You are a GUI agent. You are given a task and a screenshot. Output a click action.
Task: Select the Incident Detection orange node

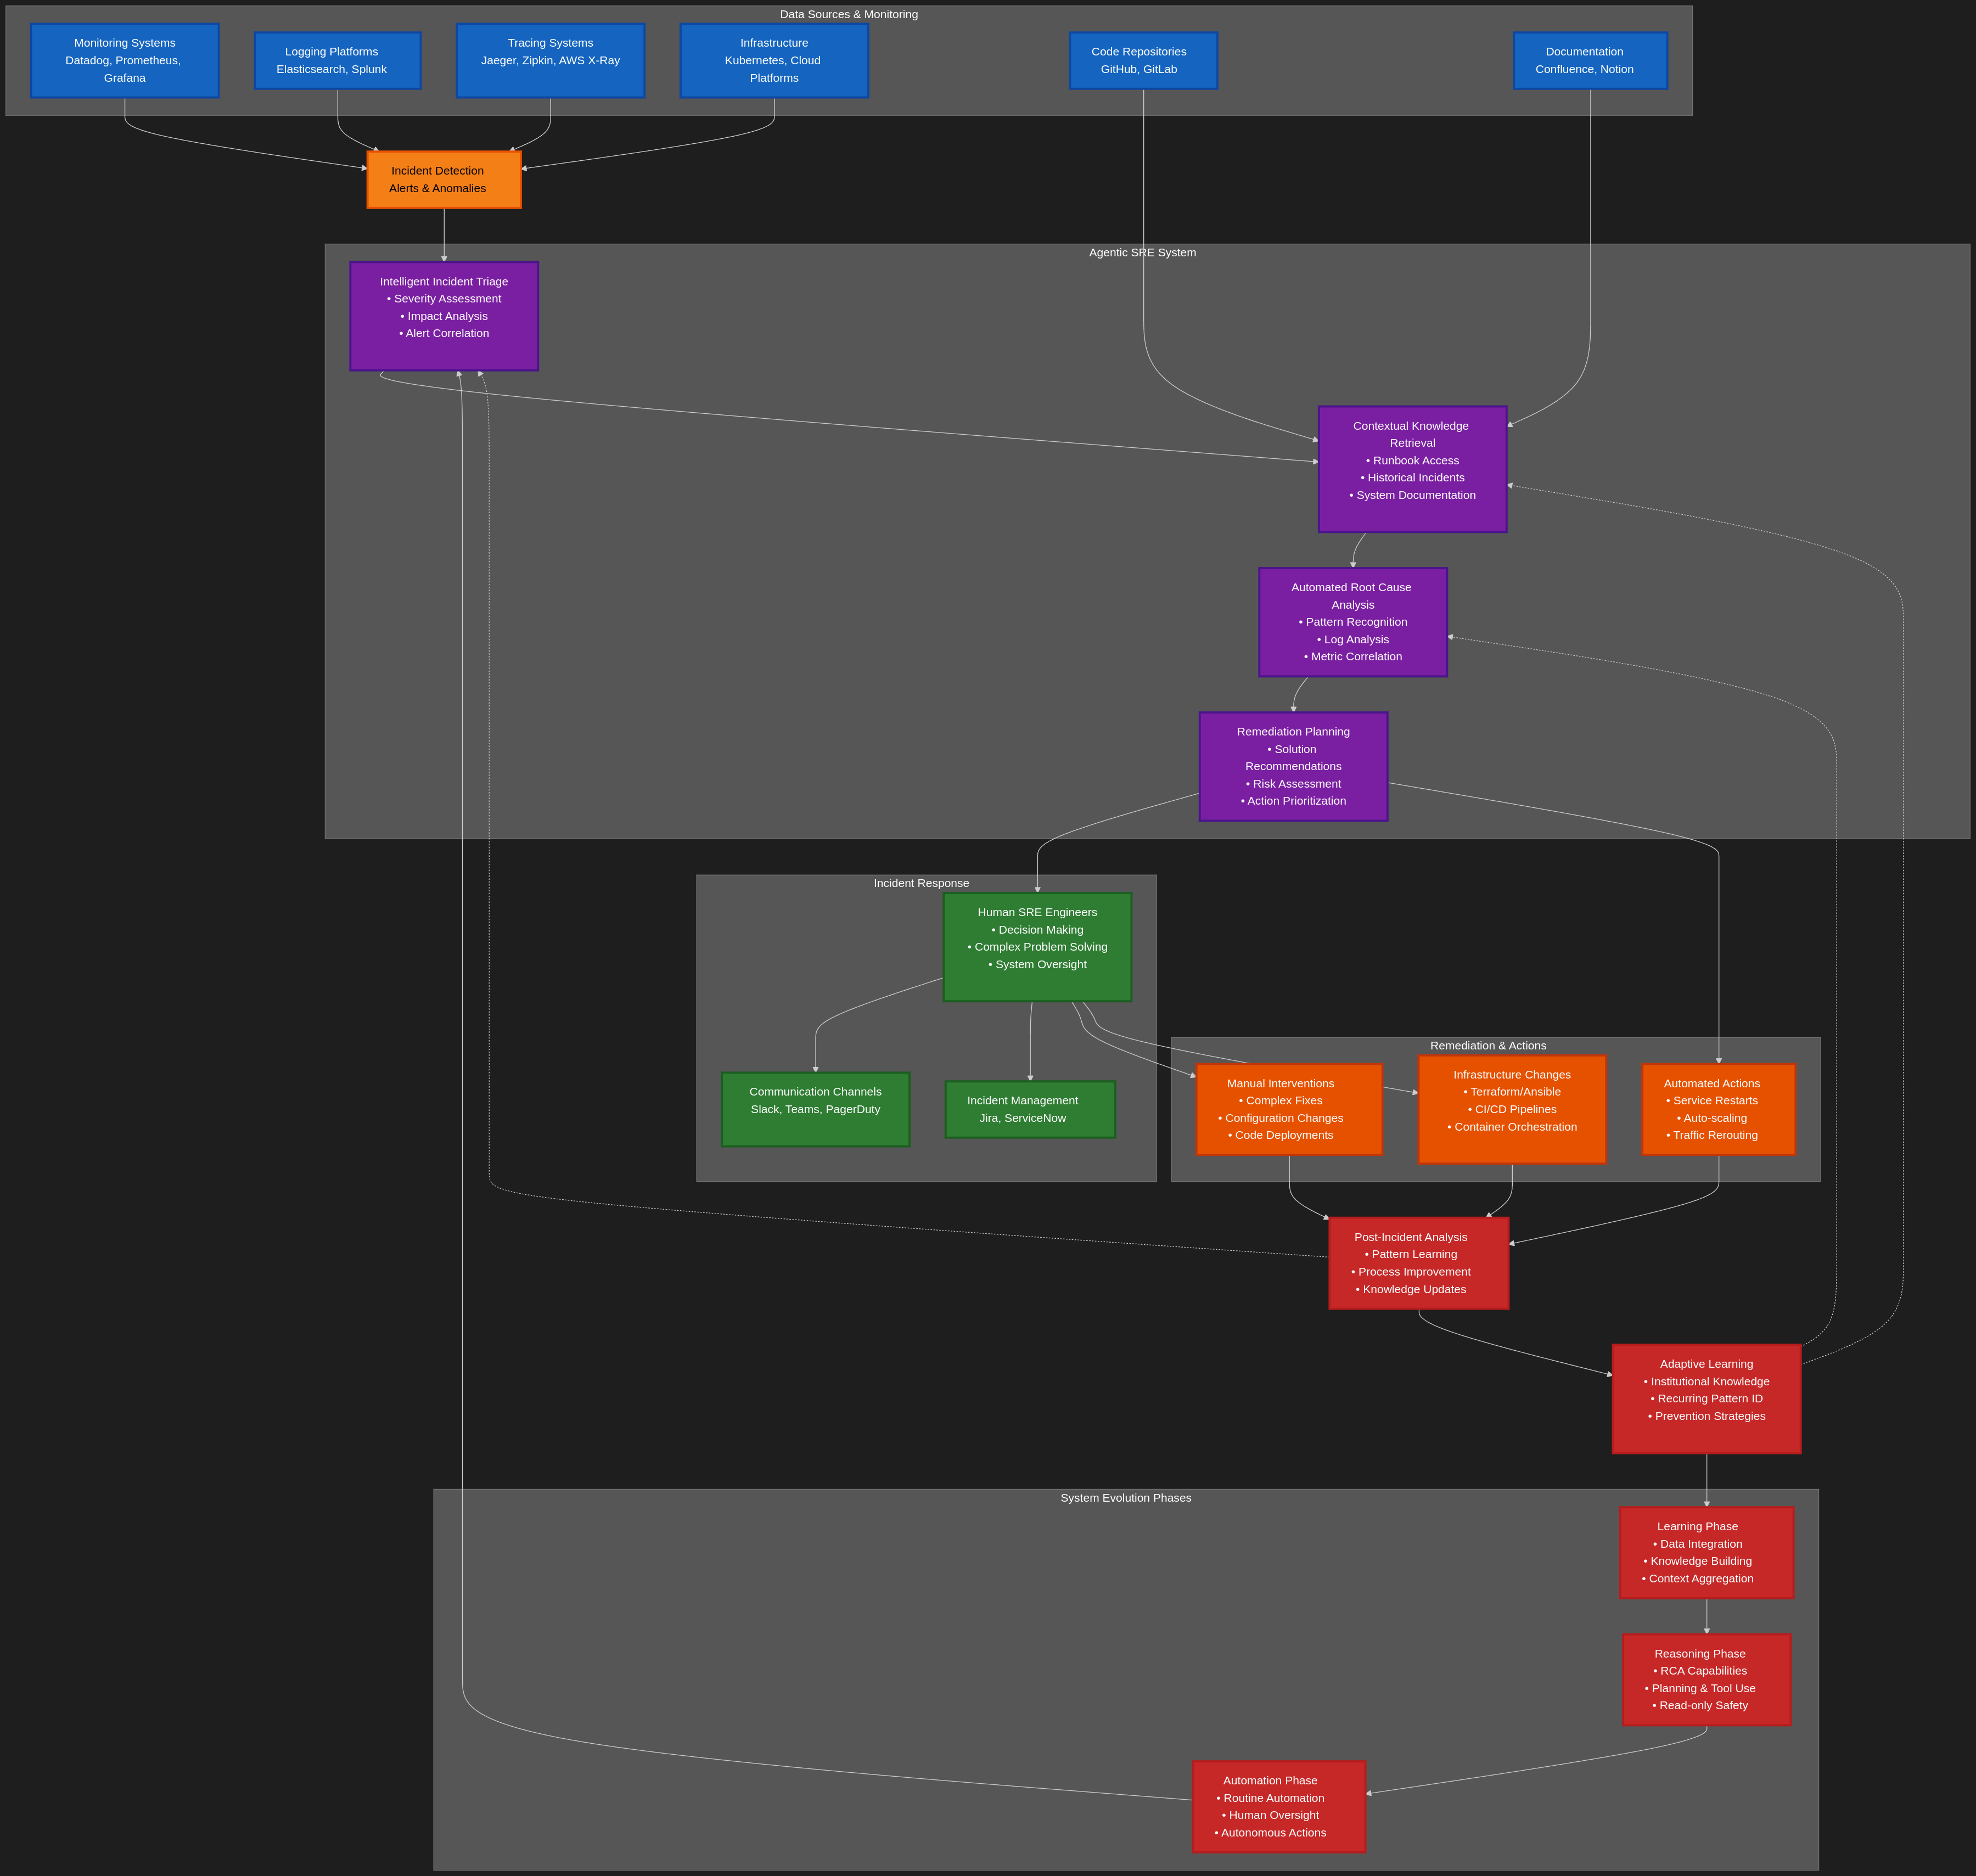point(444,180)
